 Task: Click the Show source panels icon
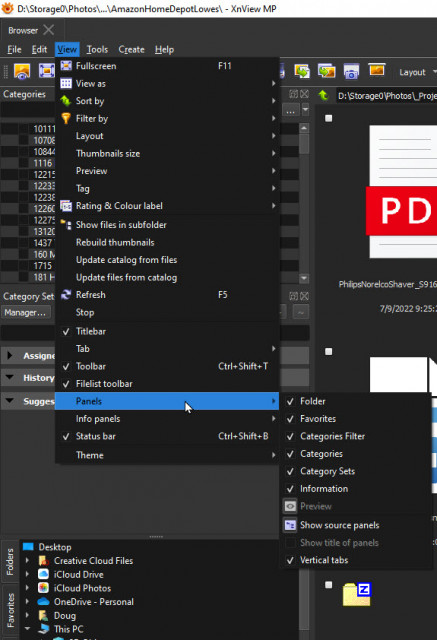(x=290, y=525)
